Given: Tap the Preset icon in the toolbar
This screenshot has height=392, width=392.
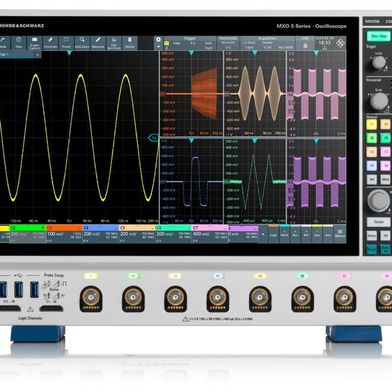Looking at the screenshot, I should 66,43.
